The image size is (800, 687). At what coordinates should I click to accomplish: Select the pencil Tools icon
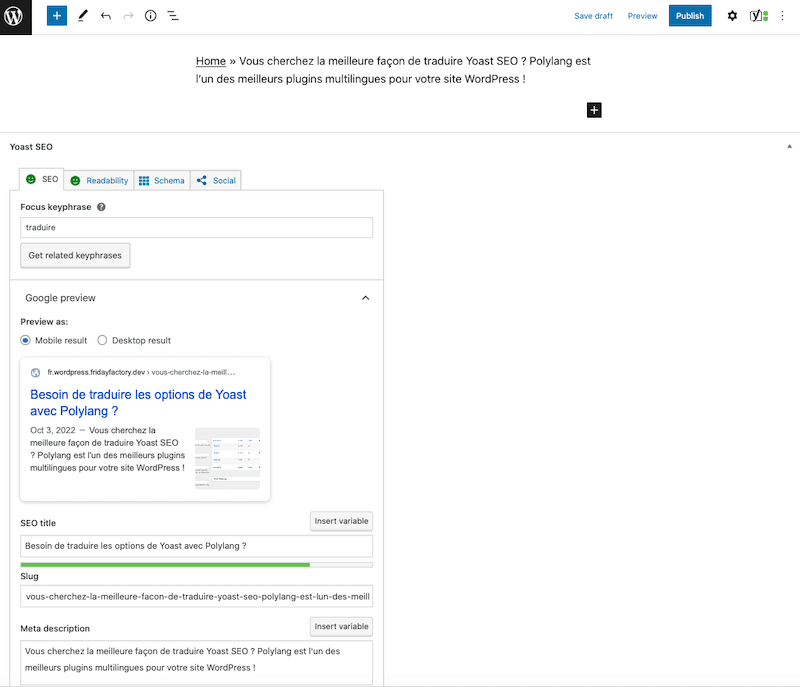(83, 16)
